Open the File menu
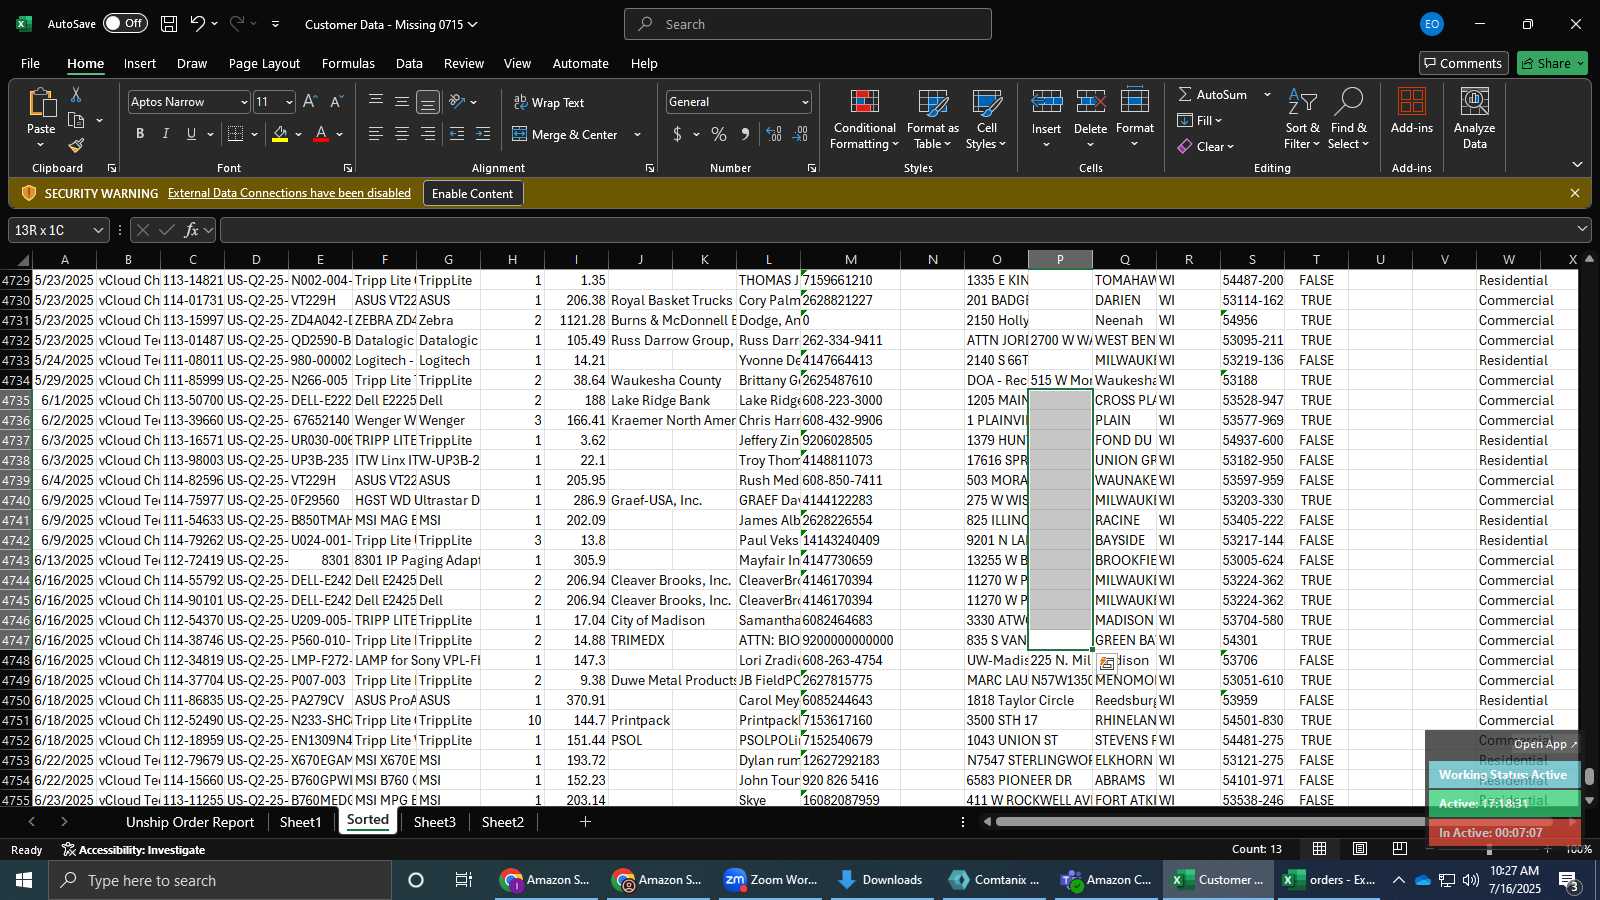The image size is (1600, 900). pos(30,63)
